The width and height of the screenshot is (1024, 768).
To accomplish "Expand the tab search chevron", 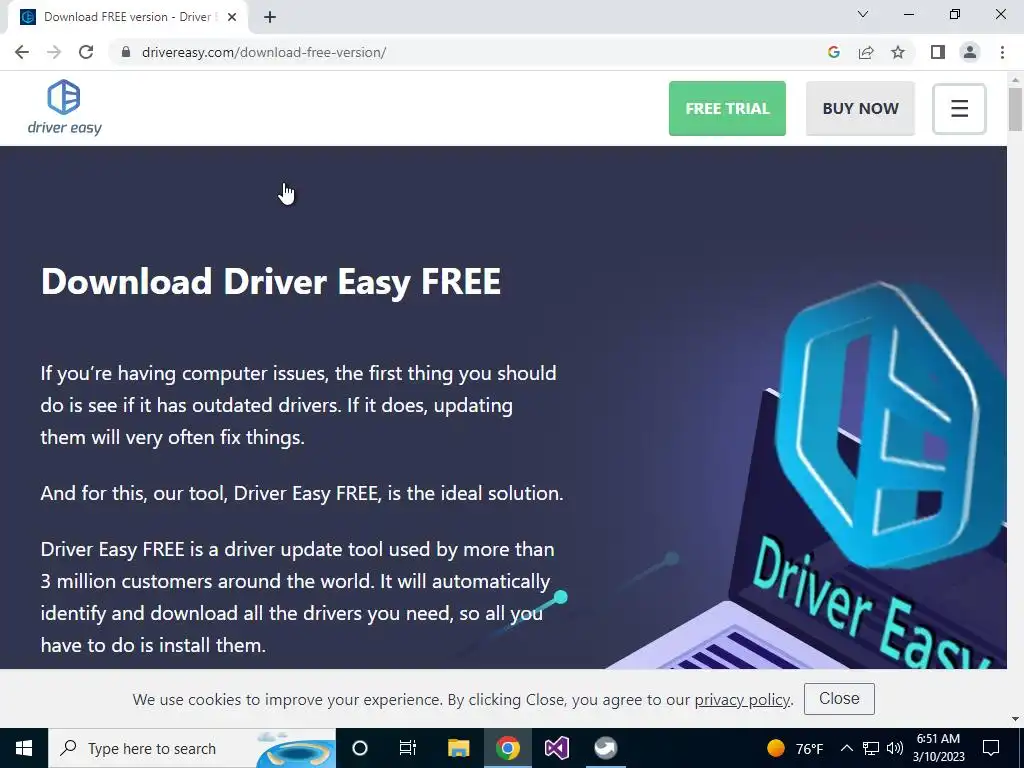I will [863, 14].
